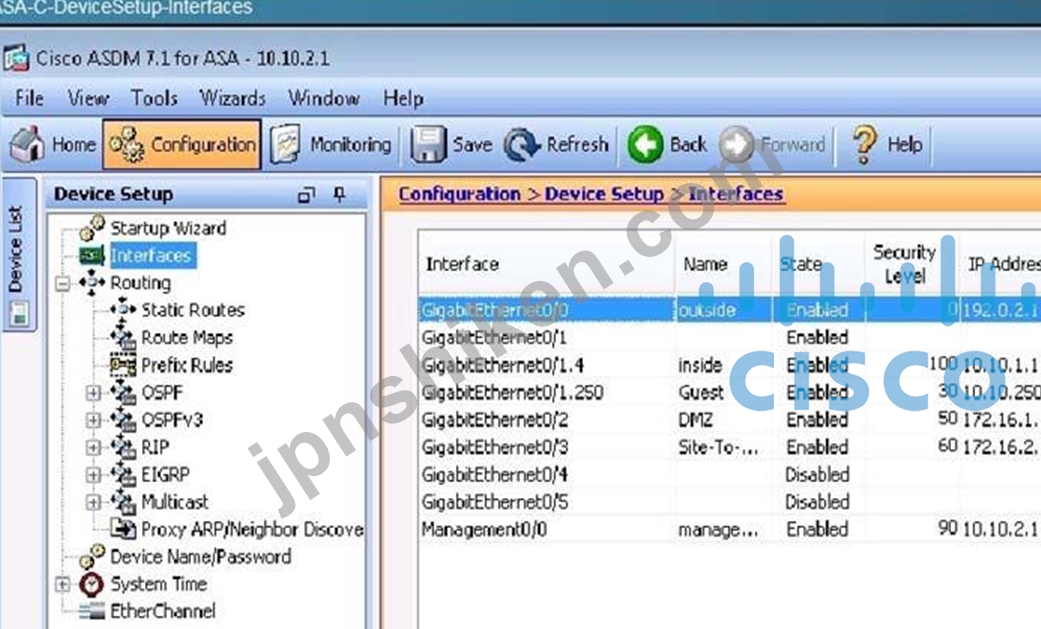Click the Proxy ARP/Neighbor Discovery icon
This screenshot has height=629, width=1041.
coord(123,529)
